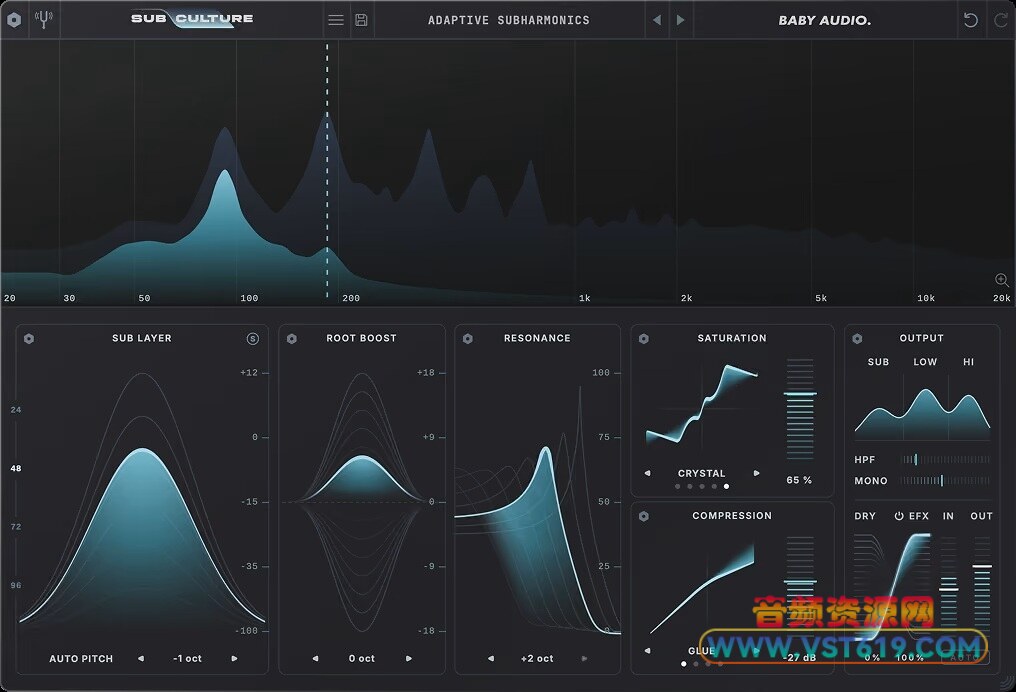
Task: Toggle the Resonance hexagon enable icon
Action: pos(468,338)
